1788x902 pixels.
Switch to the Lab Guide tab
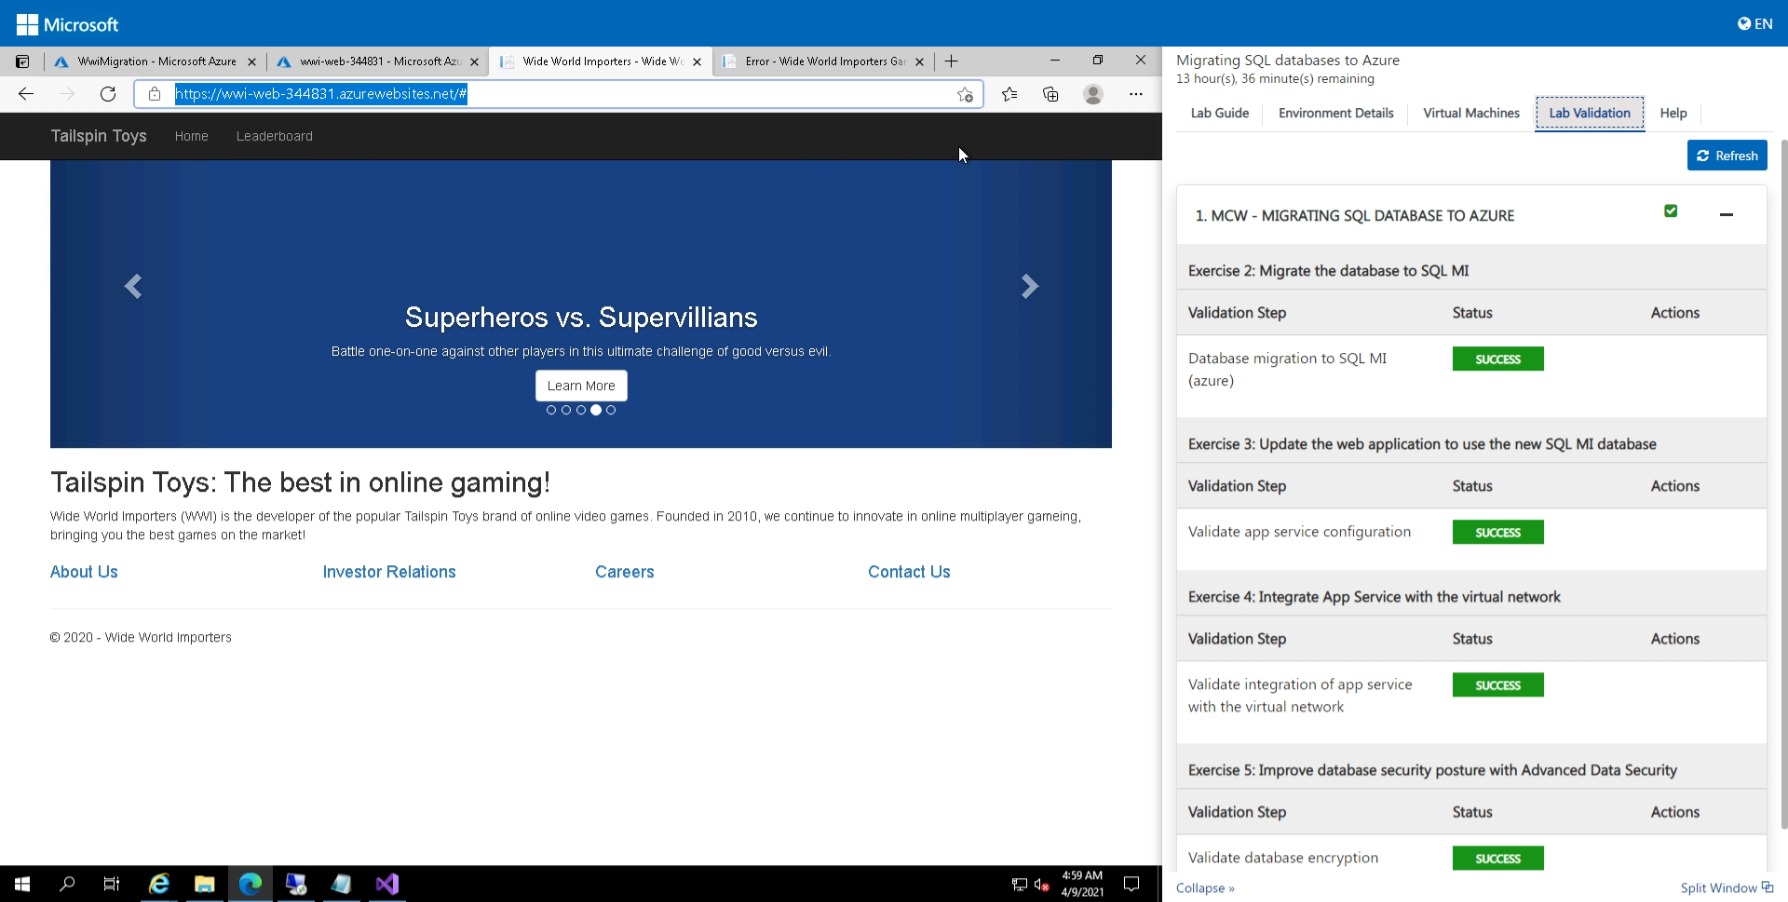click(x=1219, y=113)
